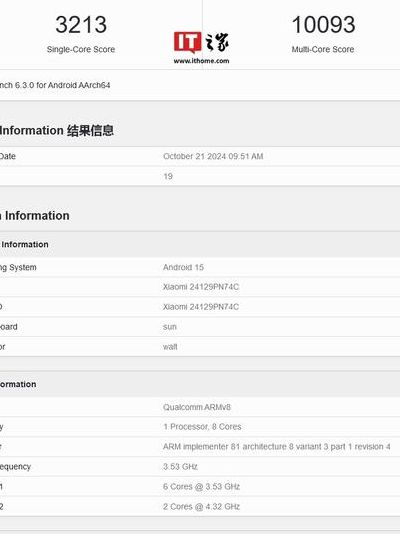This screenshot has width=400, height=534.
Task: Click the Android AArch64 version text
Action: [55, 85]
